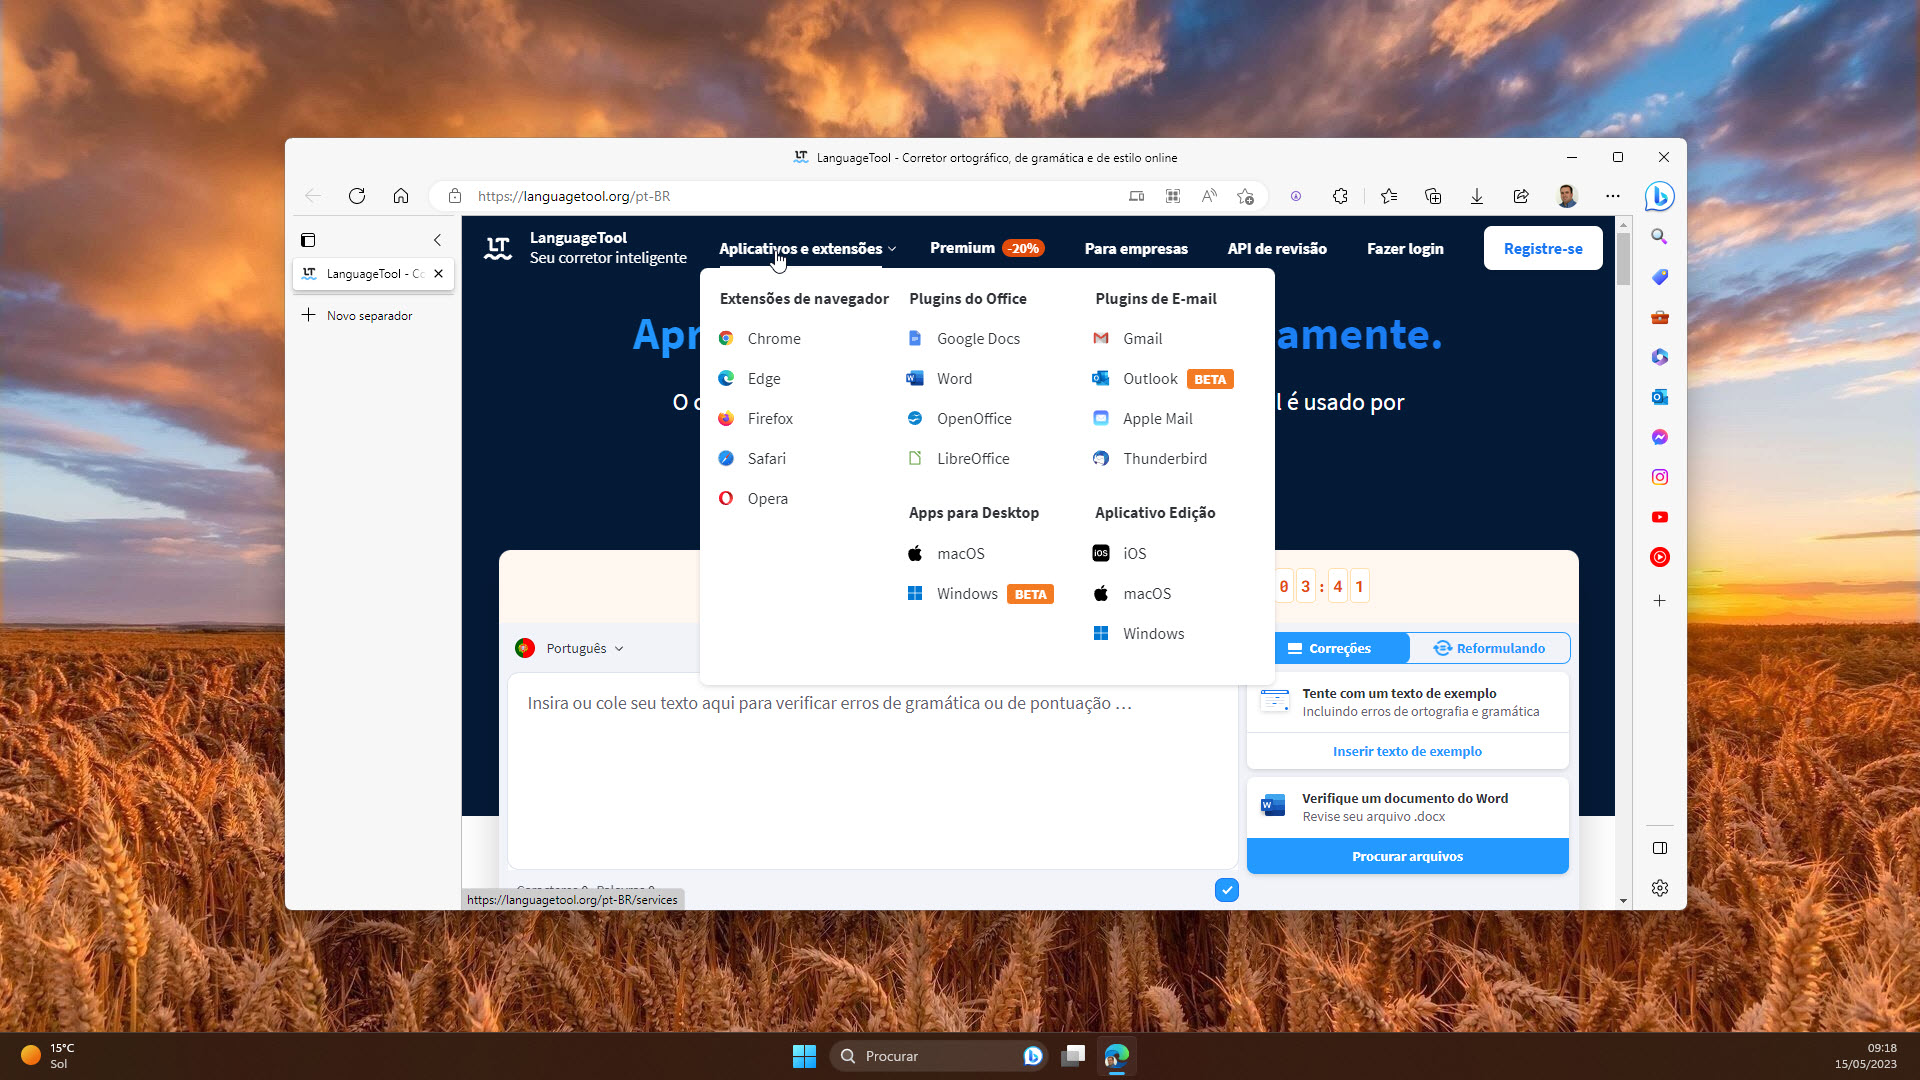The image size is (1920, 1080).
Task: Launch YouTube from the Edge sidebar
Action: coord(1659,517)
